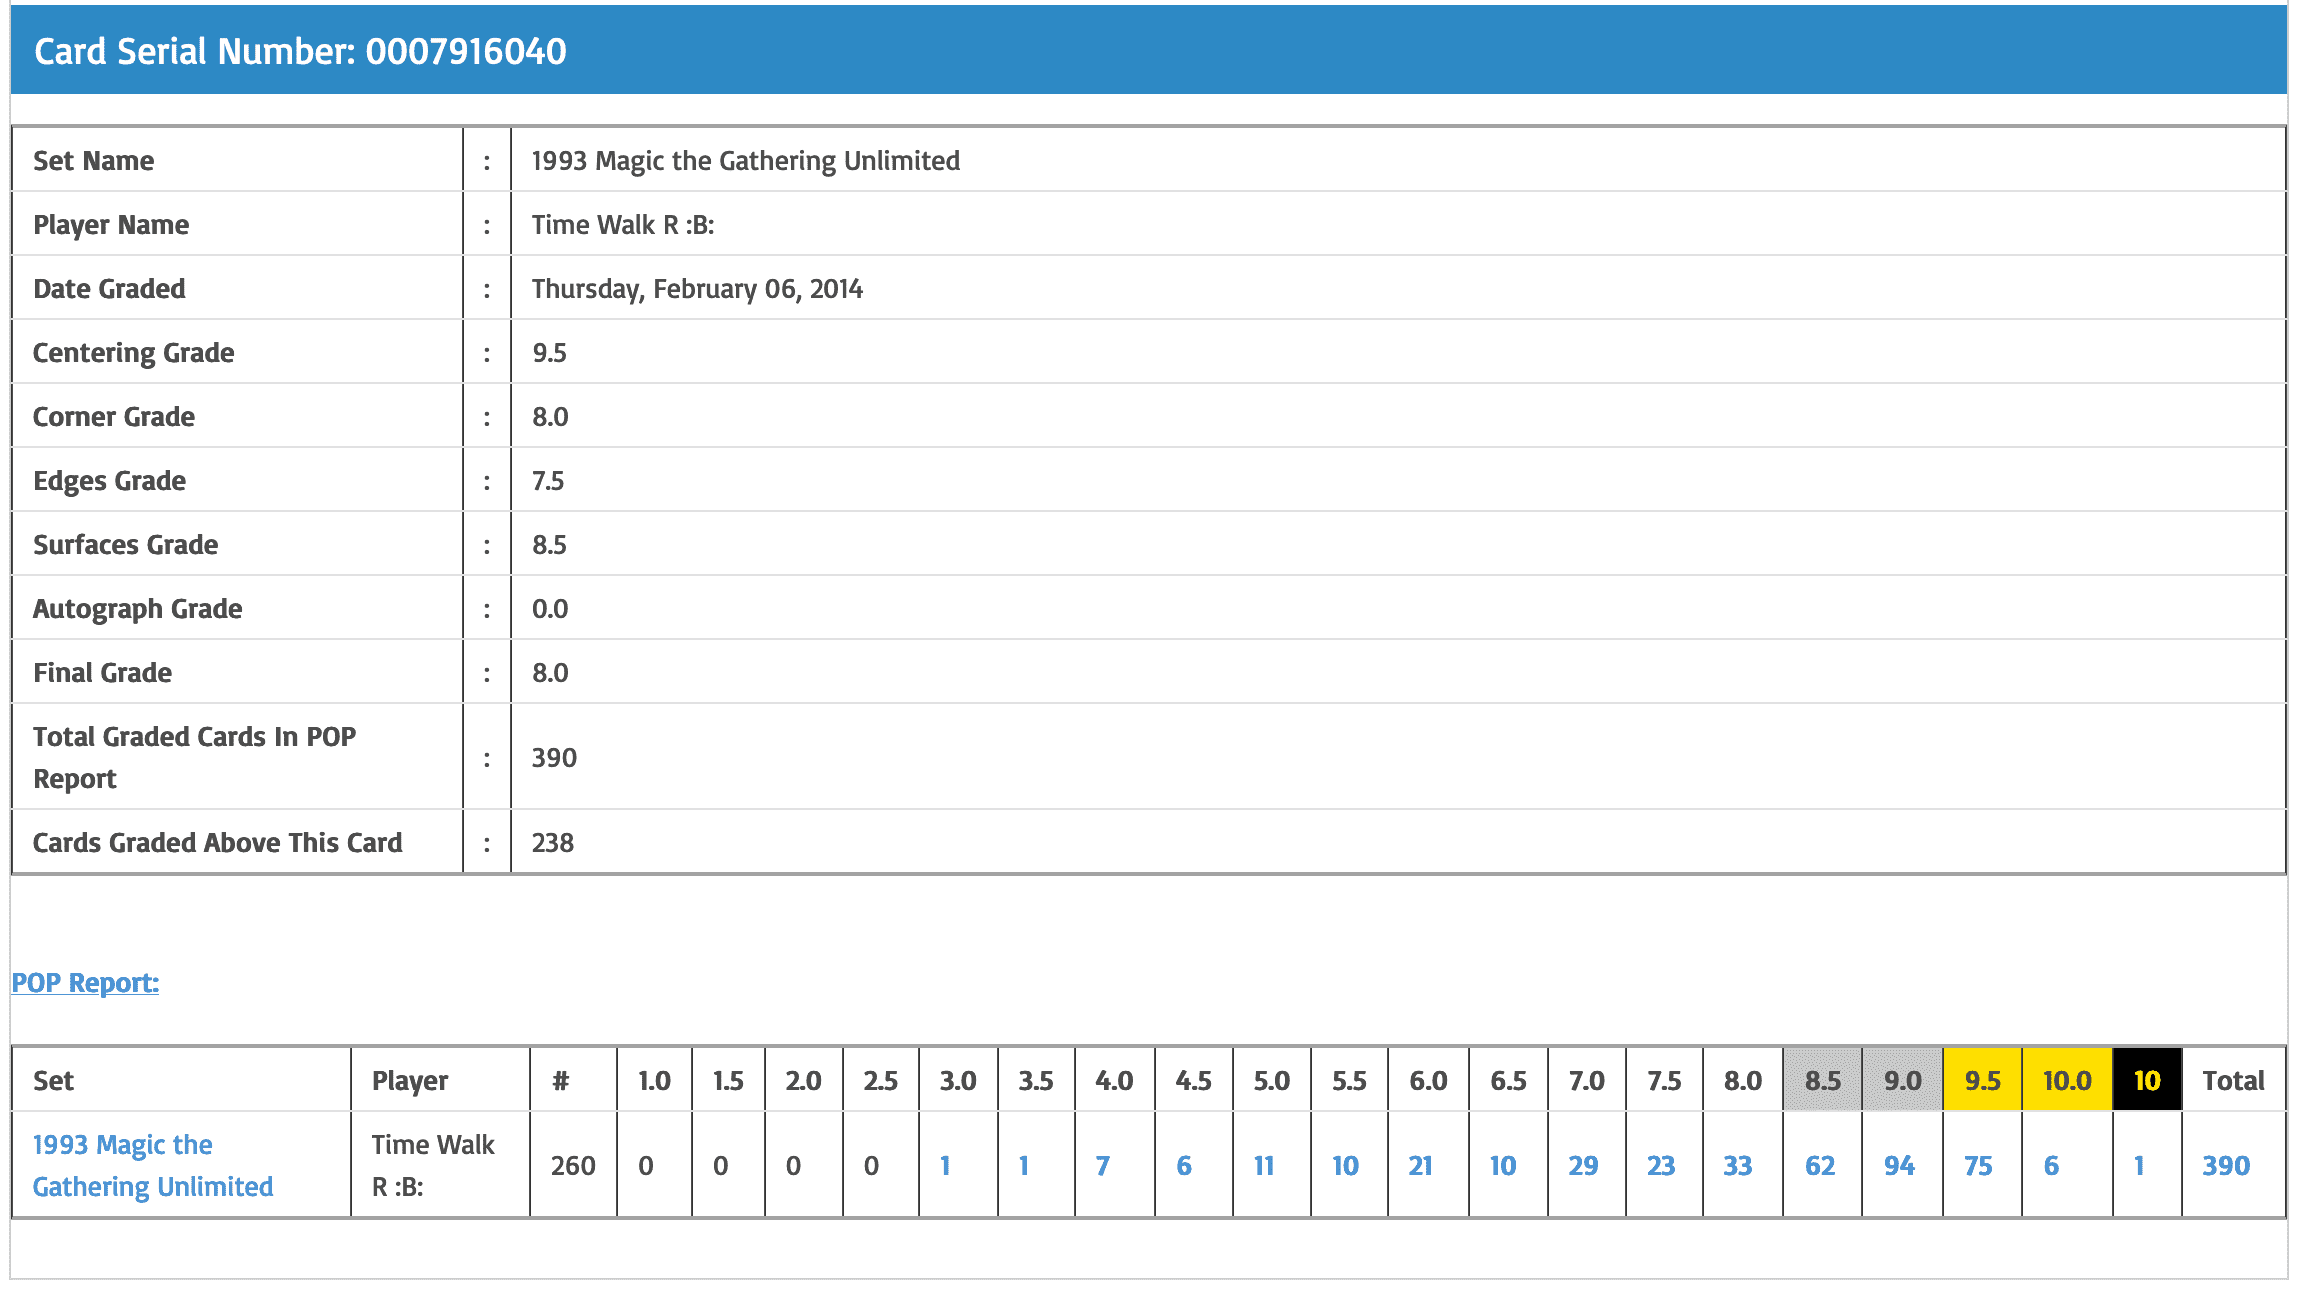
Task: Click the 11 count under grade 5.0
Action: 1264,1166
